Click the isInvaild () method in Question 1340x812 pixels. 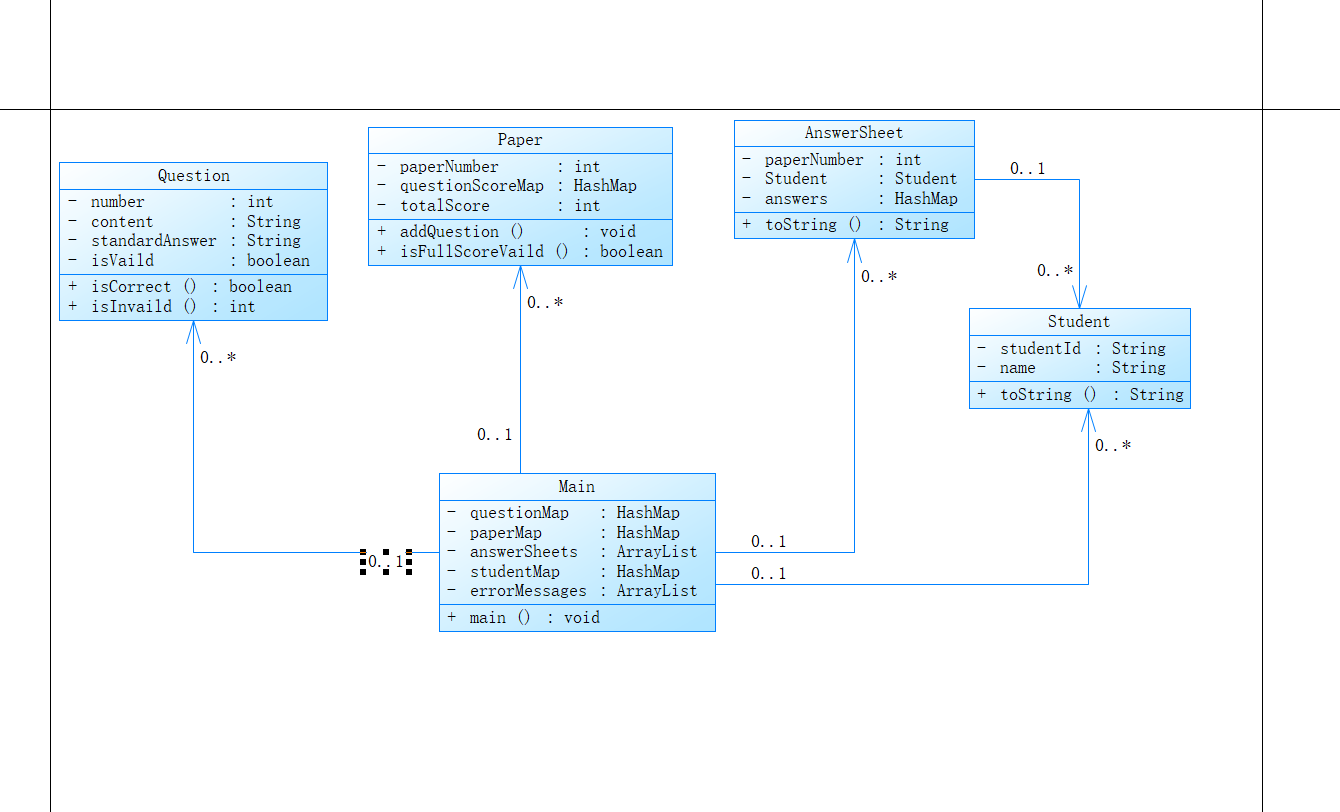[194, 307]
